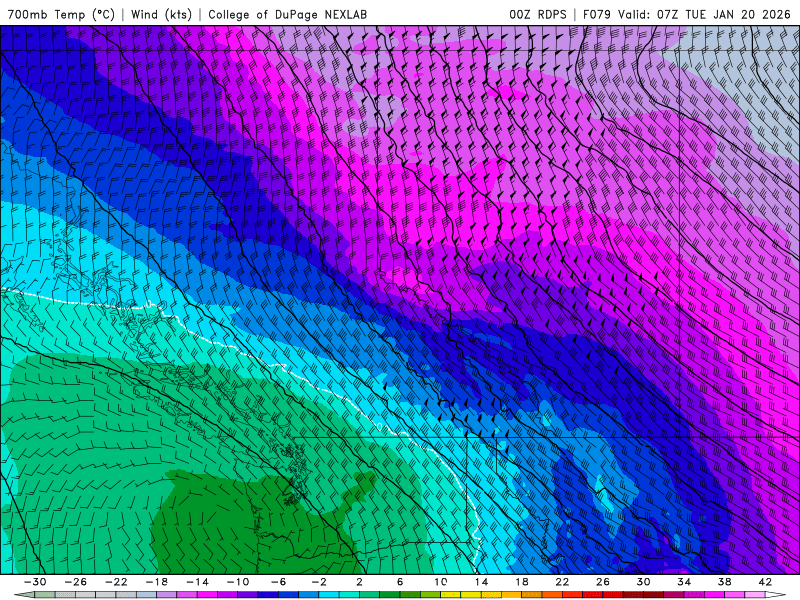Click the '34' color scale label
Screen dimensions: 800x600
(x=684, y=582)
